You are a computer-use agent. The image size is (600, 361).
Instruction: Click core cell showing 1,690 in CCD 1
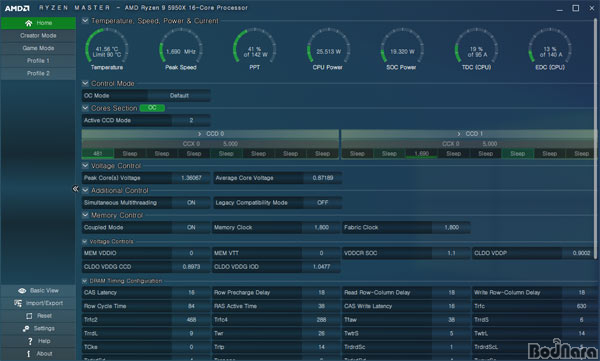coord(421,154)
